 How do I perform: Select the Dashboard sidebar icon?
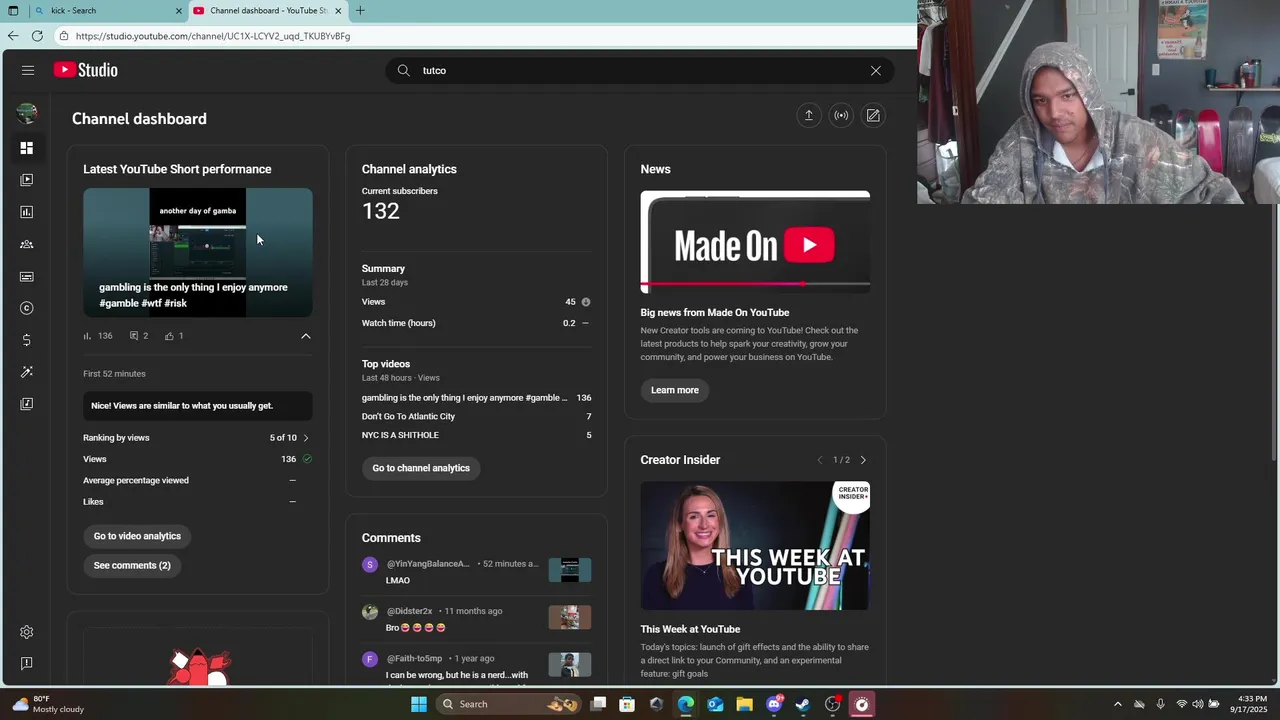coord(27,148)
